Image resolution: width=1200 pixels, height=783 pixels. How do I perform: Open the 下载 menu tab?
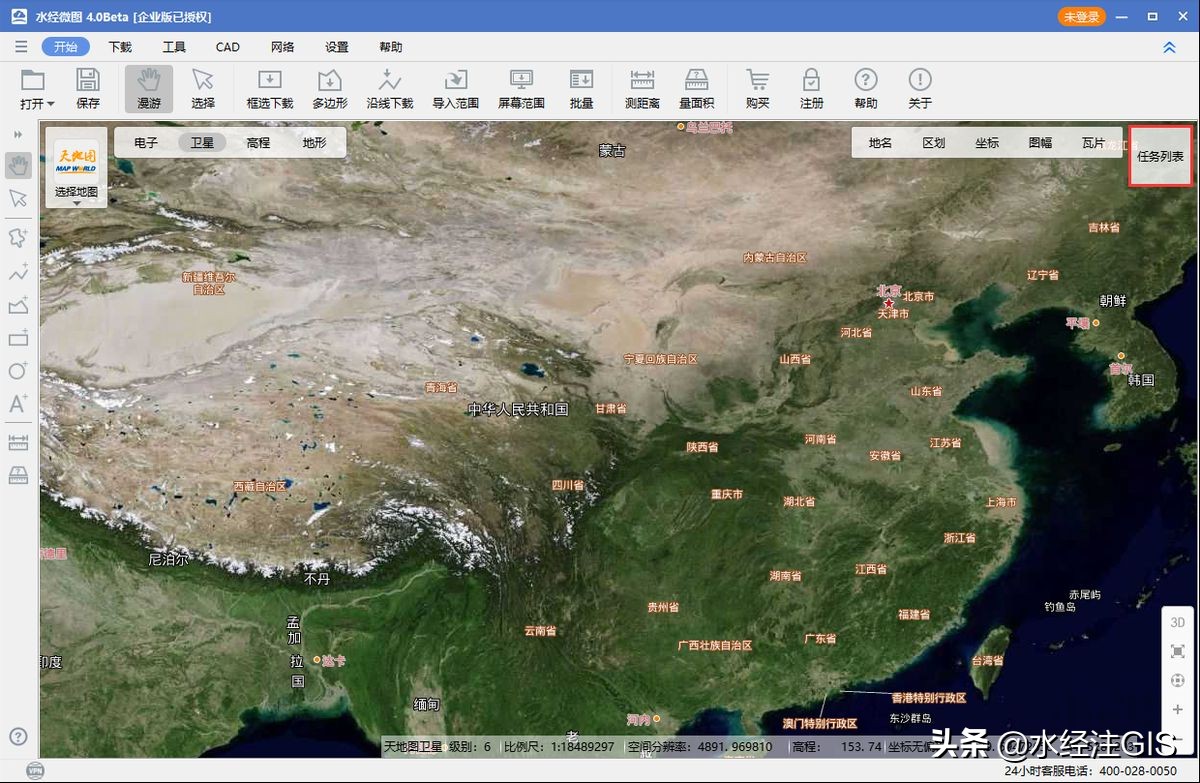(120, 47)
